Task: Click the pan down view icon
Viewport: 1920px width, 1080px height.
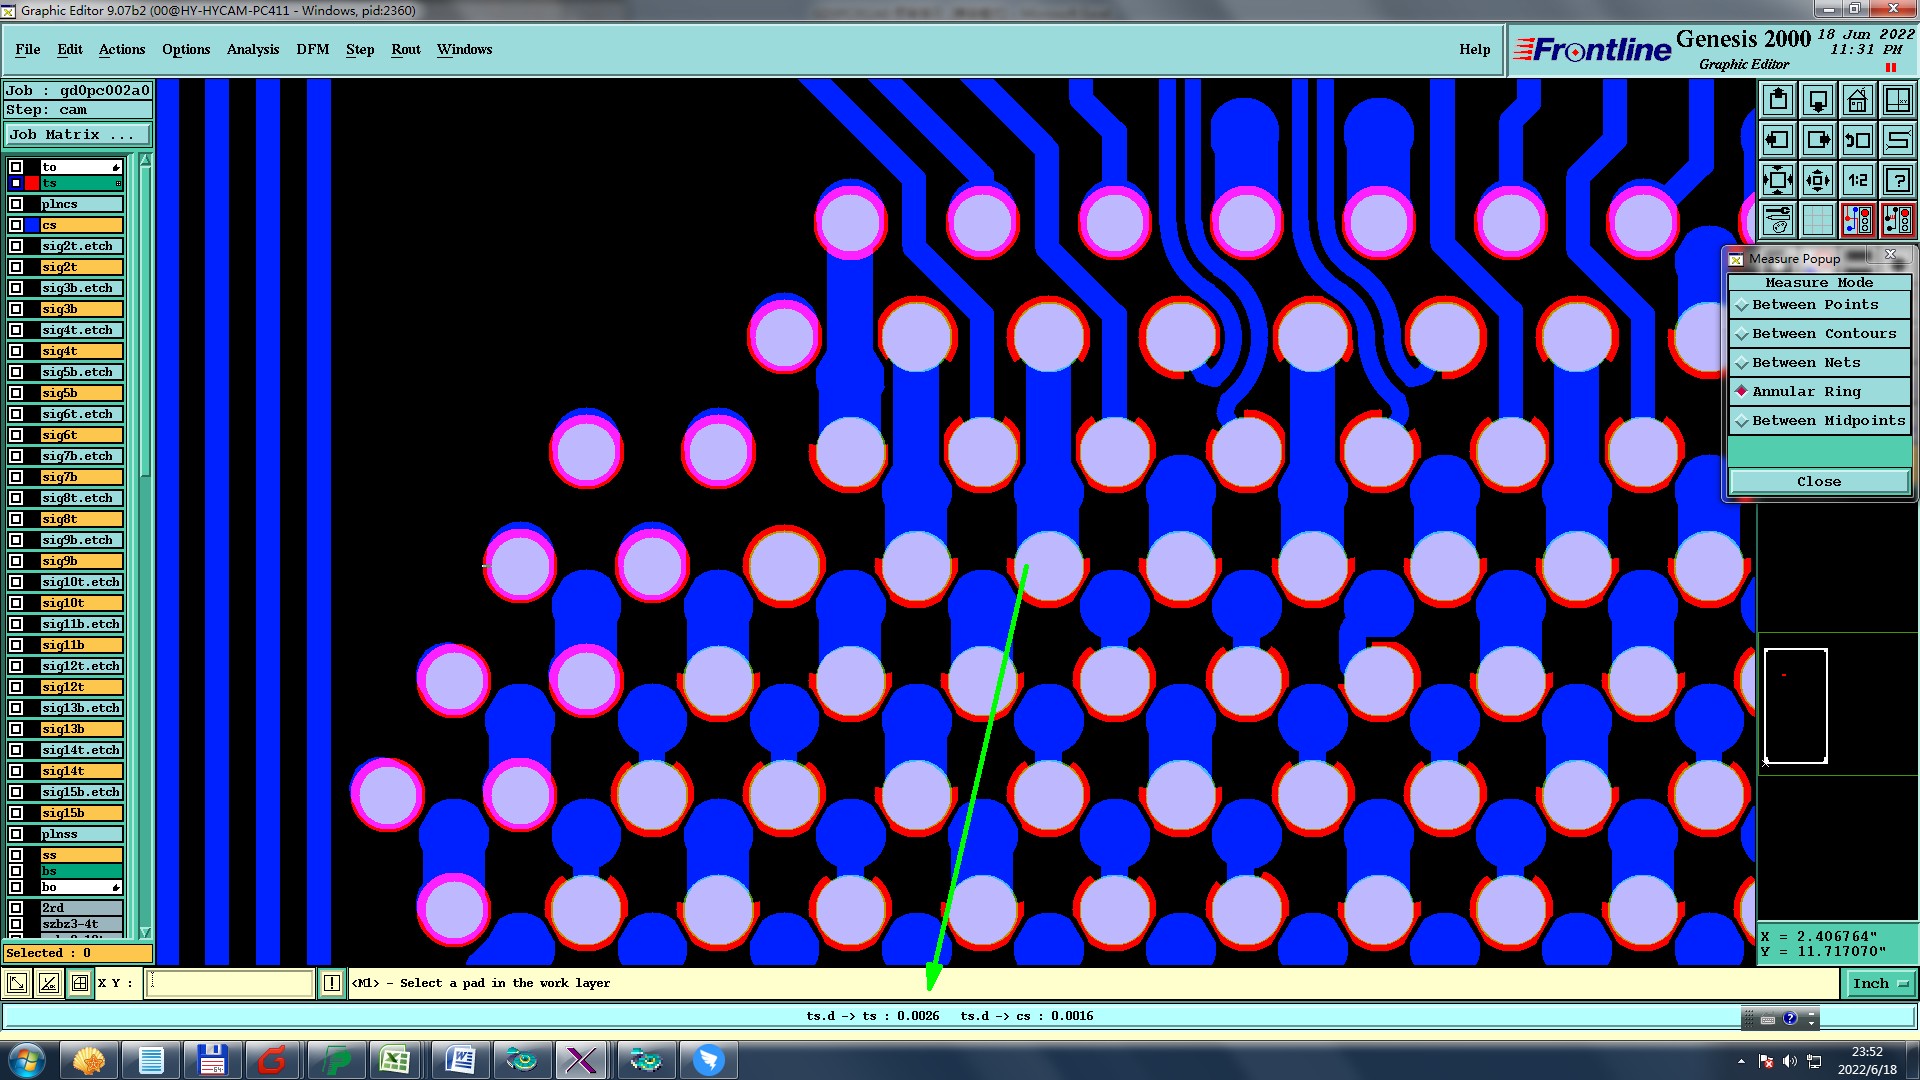Action: pos(1818,100)
